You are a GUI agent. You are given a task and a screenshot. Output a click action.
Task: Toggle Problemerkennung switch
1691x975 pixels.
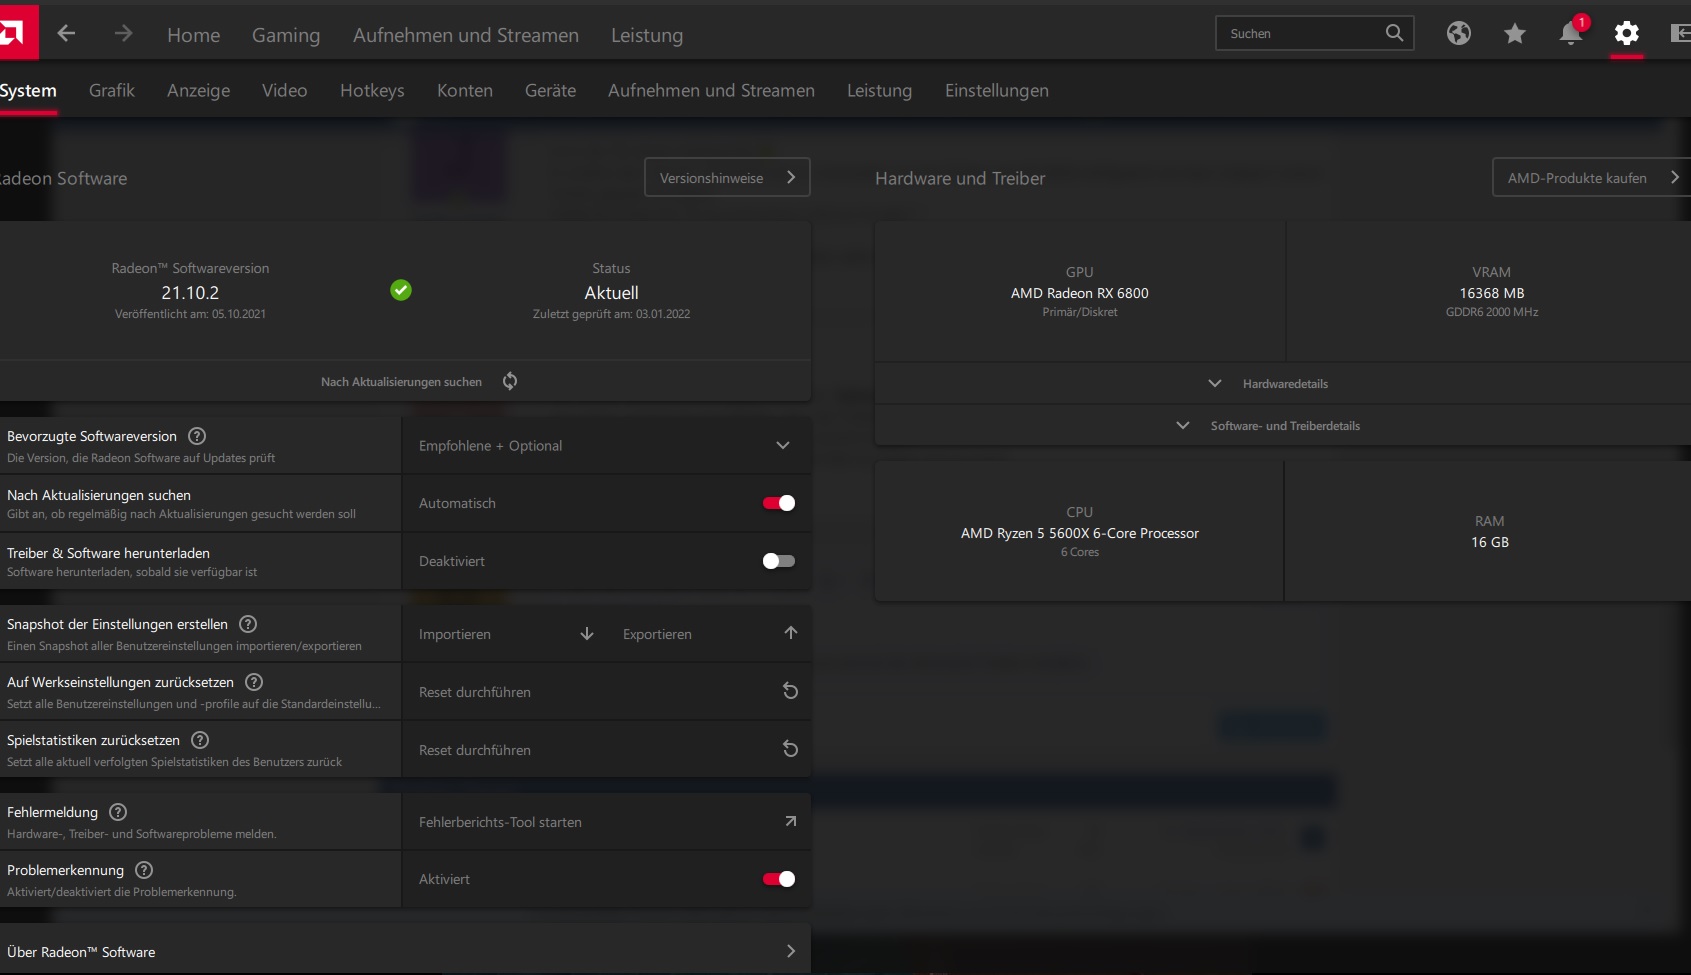779,879
